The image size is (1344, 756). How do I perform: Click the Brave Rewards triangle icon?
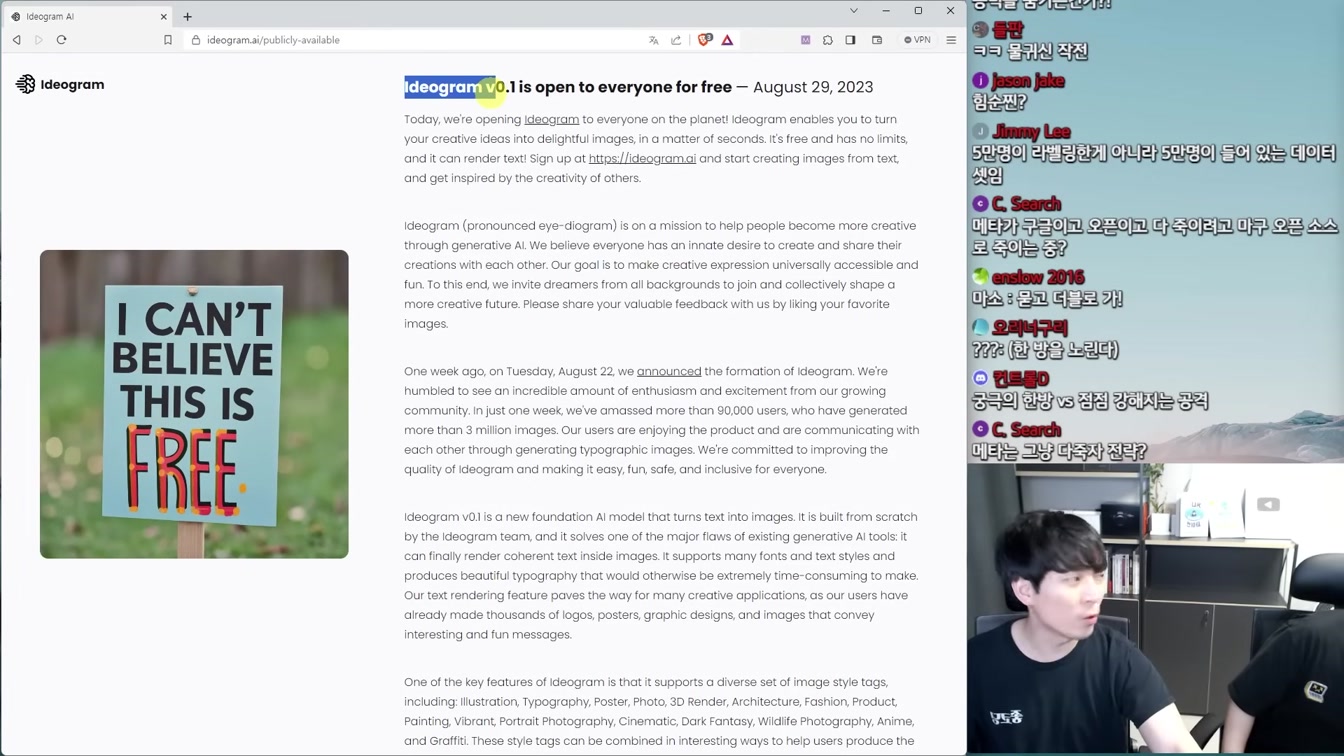click(x=727, y=40)
